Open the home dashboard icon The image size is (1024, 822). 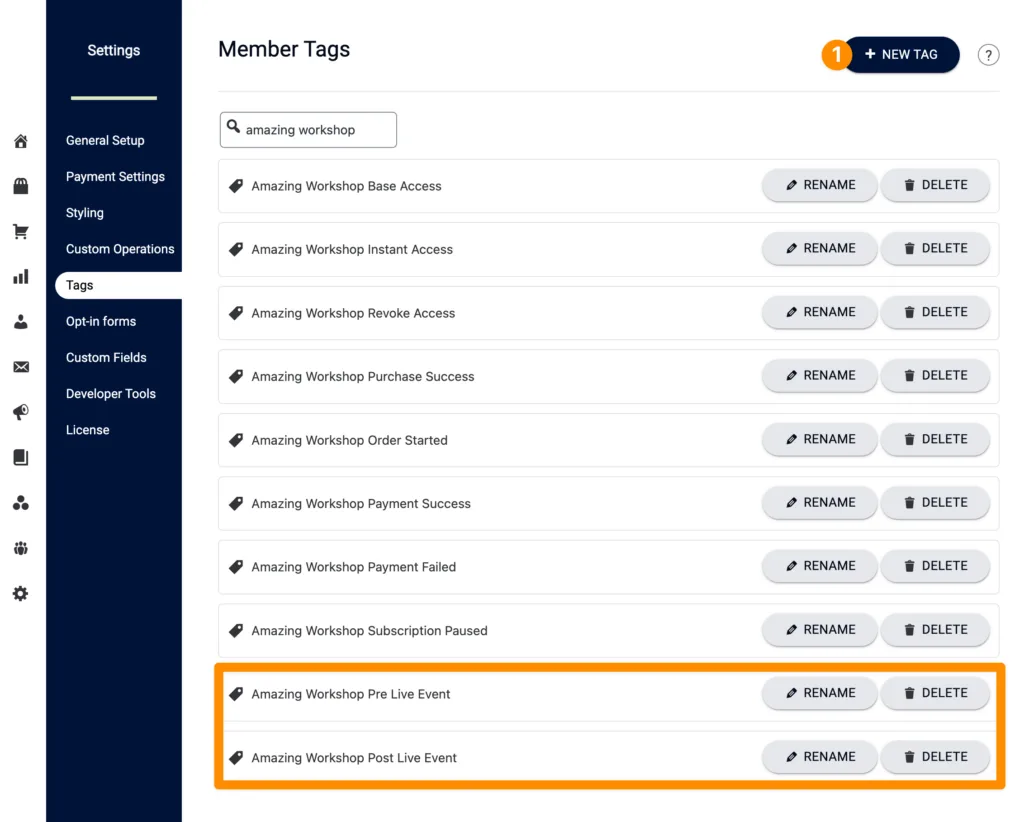[x=20, y=141]
